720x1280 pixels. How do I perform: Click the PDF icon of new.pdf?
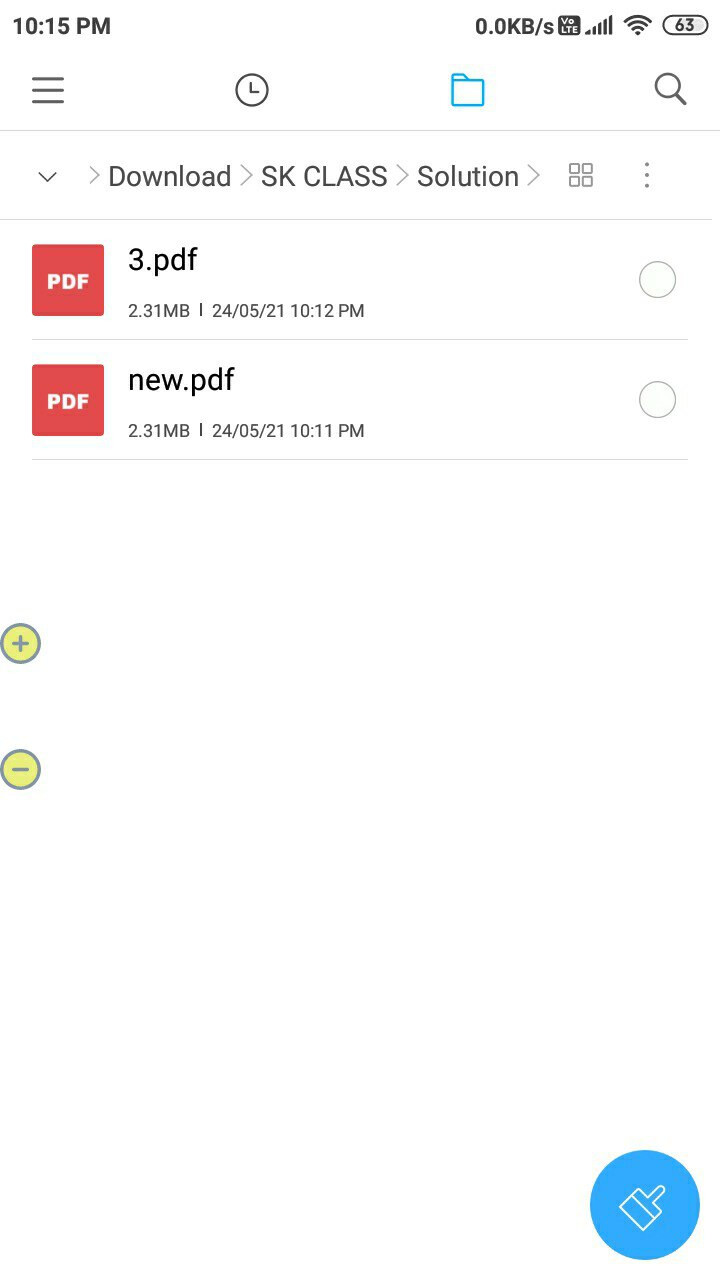(x=68, y=400)
